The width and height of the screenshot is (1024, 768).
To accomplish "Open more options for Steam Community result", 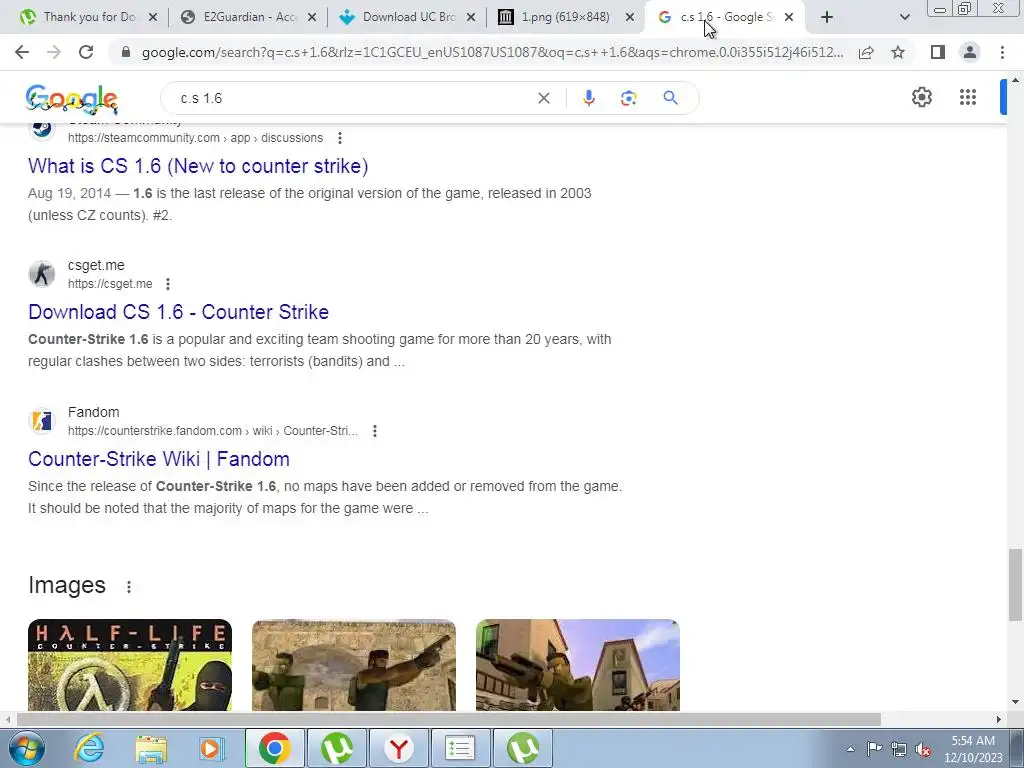I will click(x=340, y=138).
